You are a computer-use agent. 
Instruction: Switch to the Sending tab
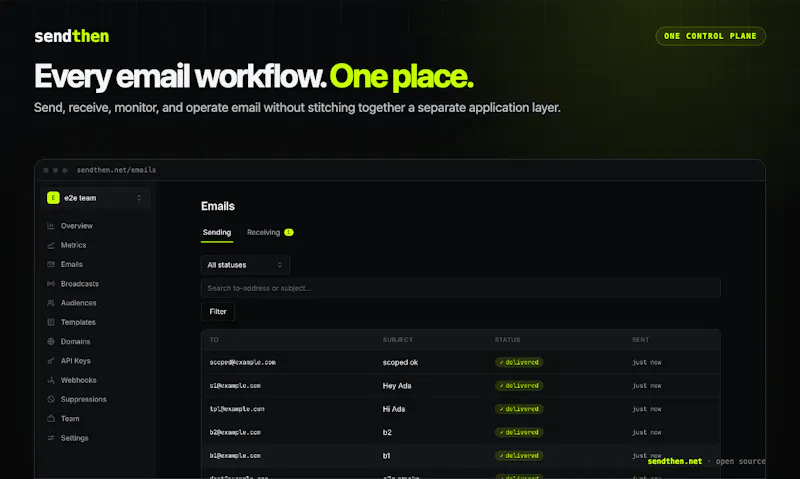point(217,232)
